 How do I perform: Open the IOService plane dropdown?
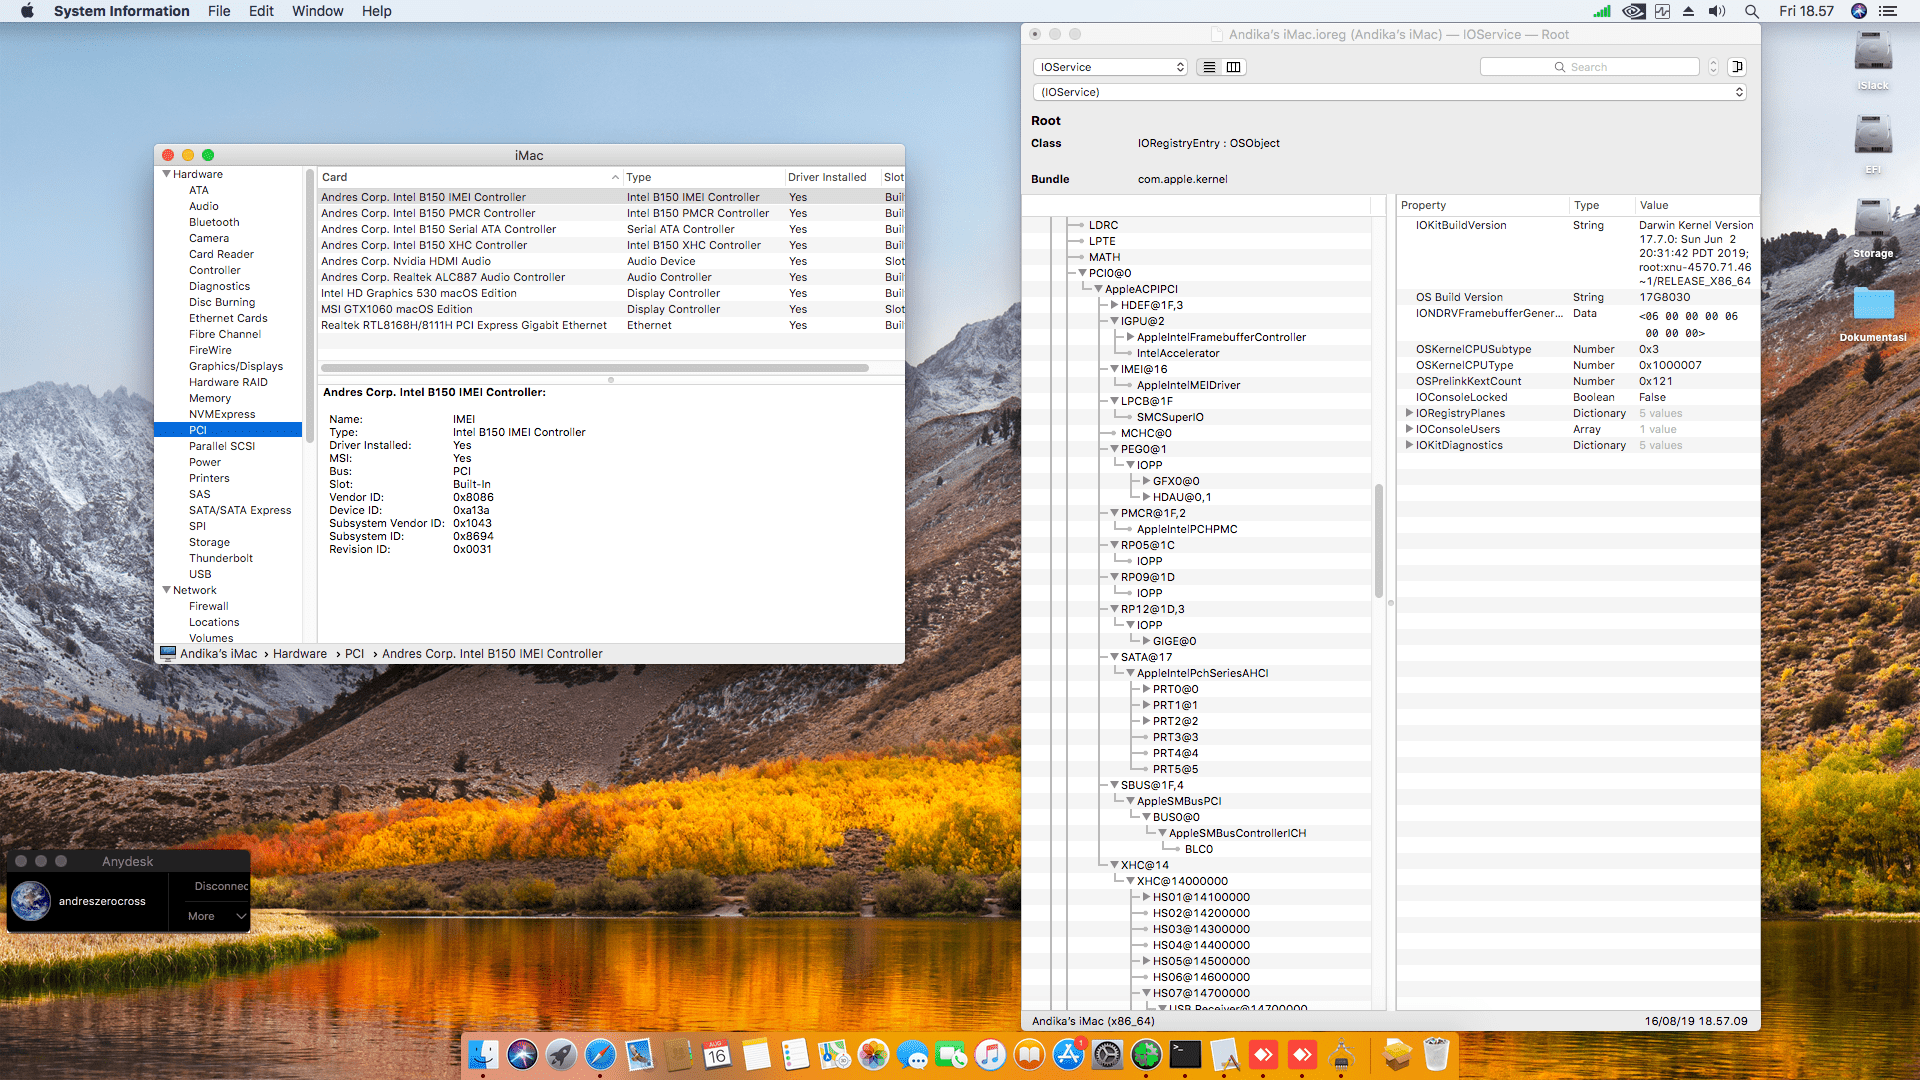point(1110,67)
